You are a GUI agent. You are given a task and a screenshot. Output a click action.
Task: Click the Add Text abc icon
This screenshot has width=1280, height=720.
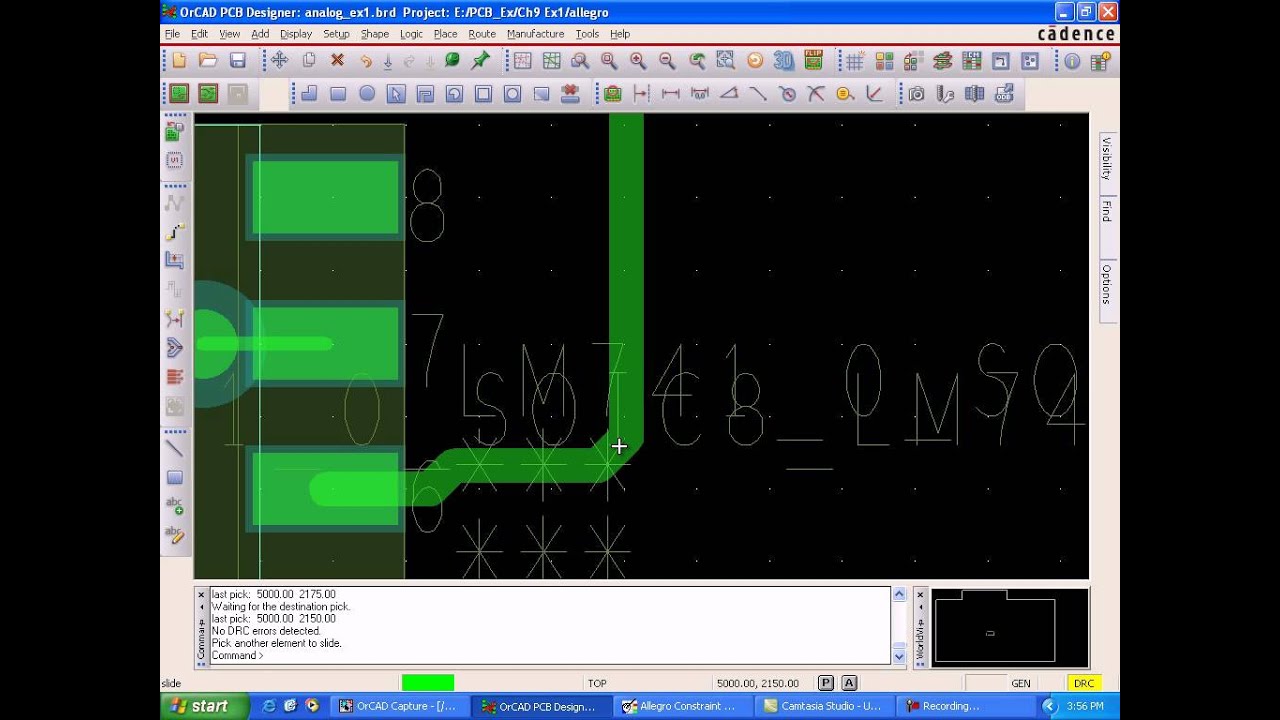click(175, 506)
